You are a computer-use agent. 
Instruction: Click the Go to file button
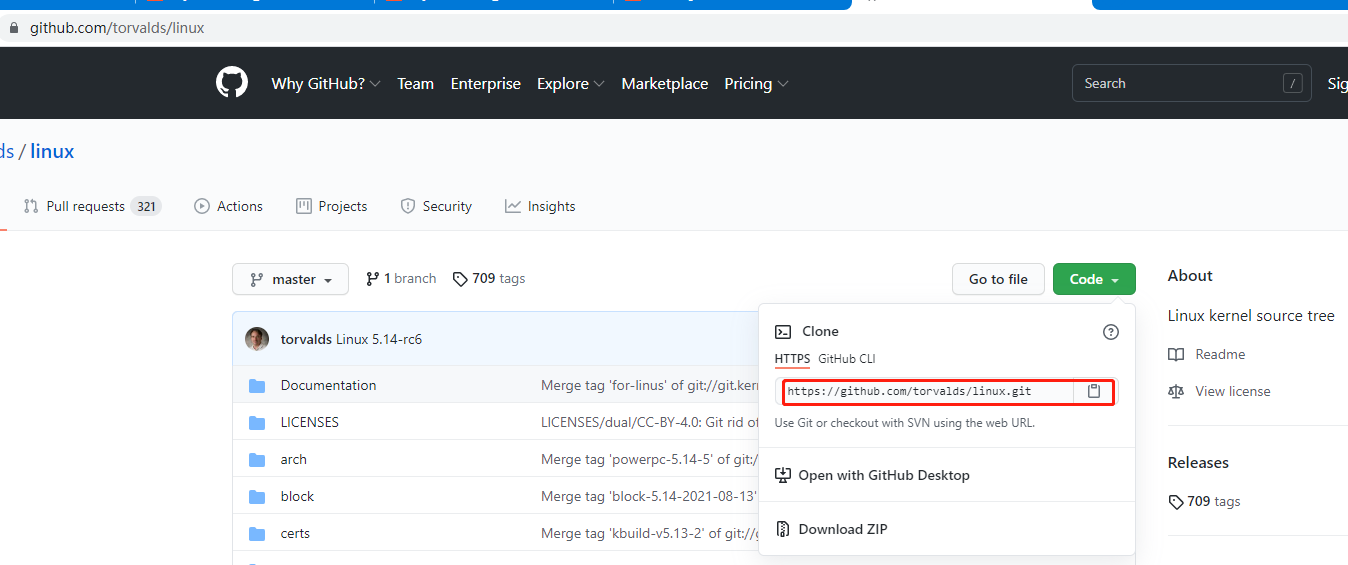[x=998, y=279]
